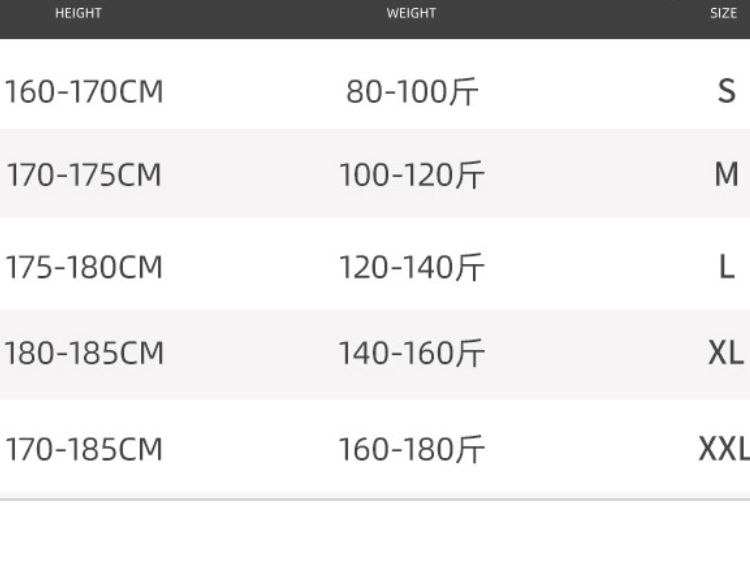Click the 80-100斤 weight value

pyautogui.click(x=412, y=92)
